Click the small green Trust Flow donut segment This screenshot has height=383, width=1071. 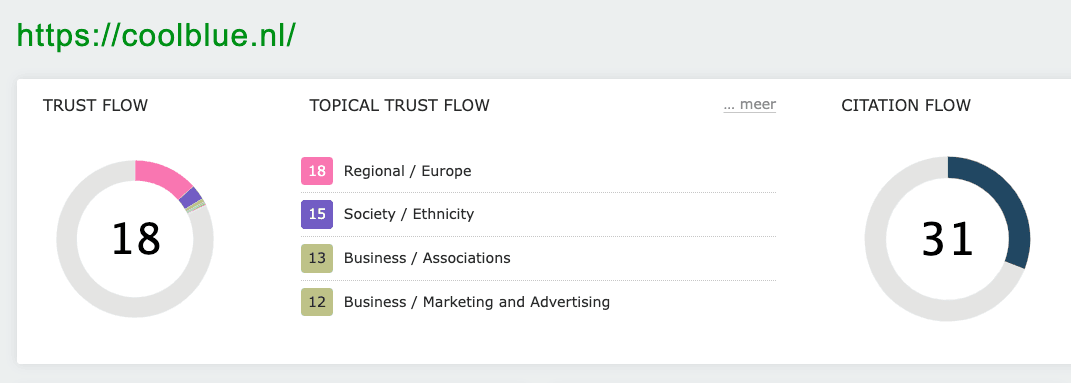[196, 208]
